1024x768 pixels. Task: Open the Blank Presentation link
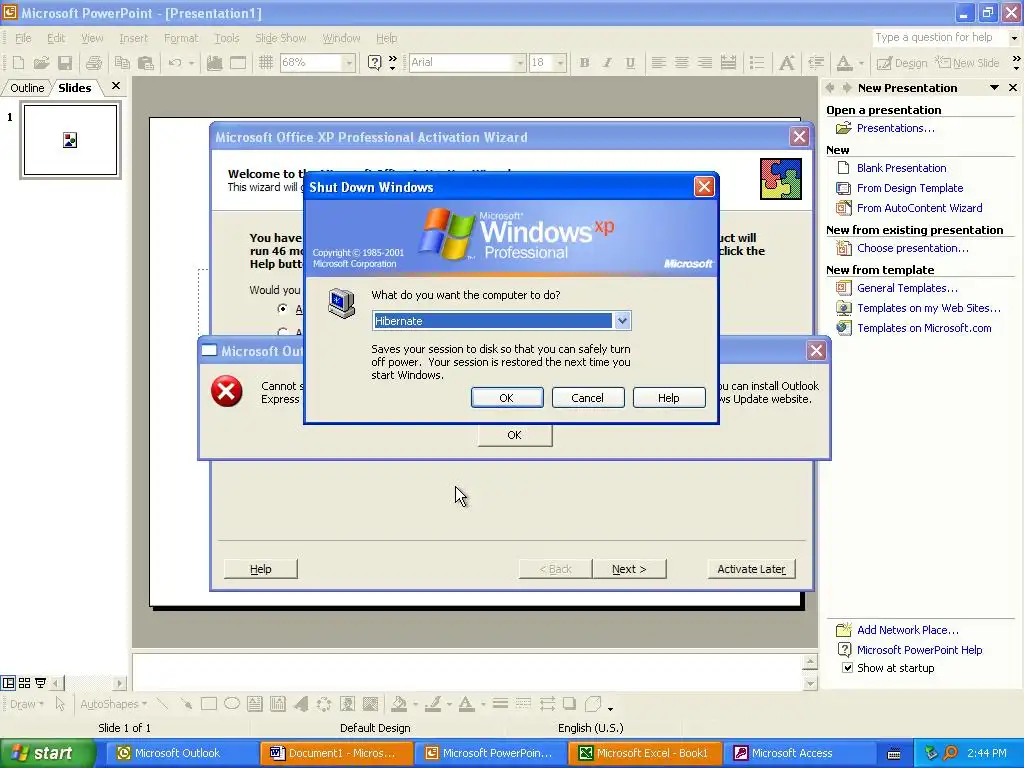(901, 168)
